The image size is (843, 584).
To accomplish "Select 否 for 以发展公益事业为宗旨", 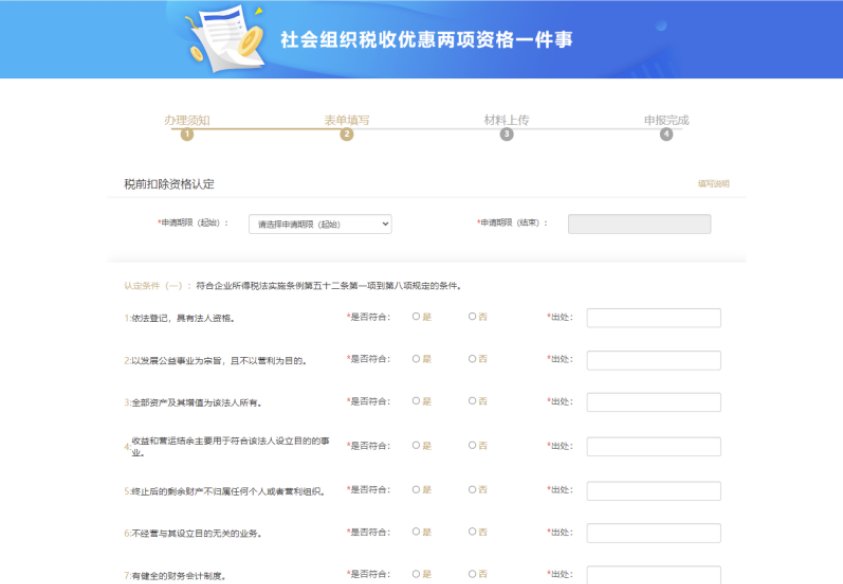I will (x=472, y=359).
